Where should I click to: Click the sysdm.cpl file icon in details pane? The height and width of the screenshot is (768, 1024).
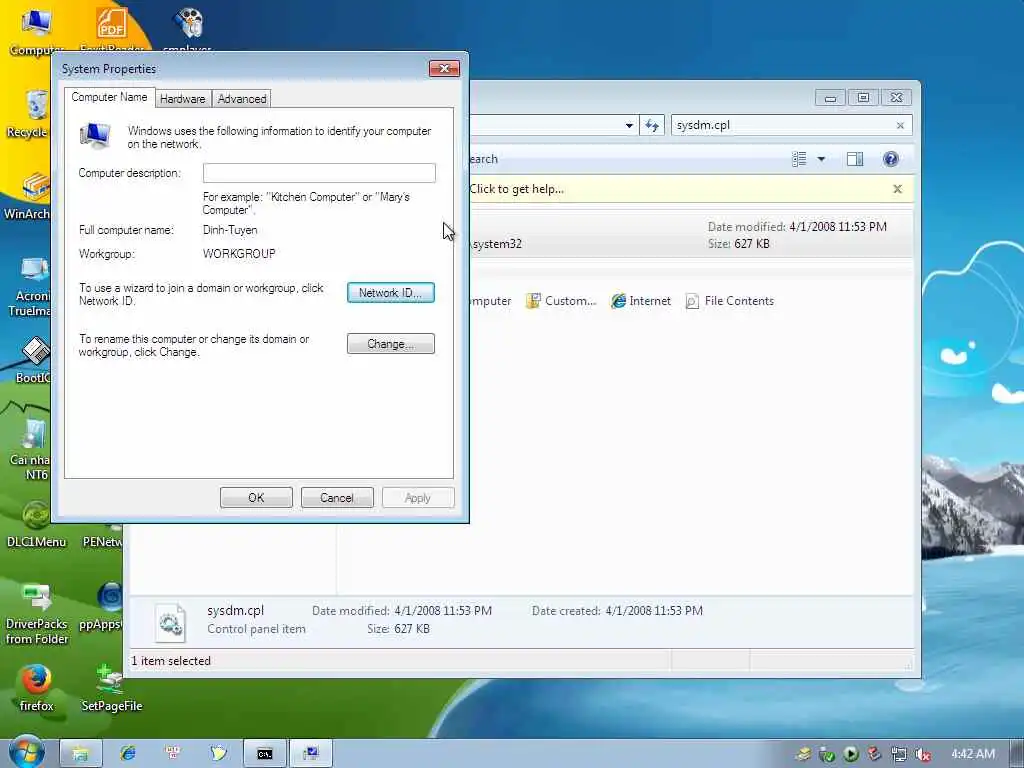point(170,622)
